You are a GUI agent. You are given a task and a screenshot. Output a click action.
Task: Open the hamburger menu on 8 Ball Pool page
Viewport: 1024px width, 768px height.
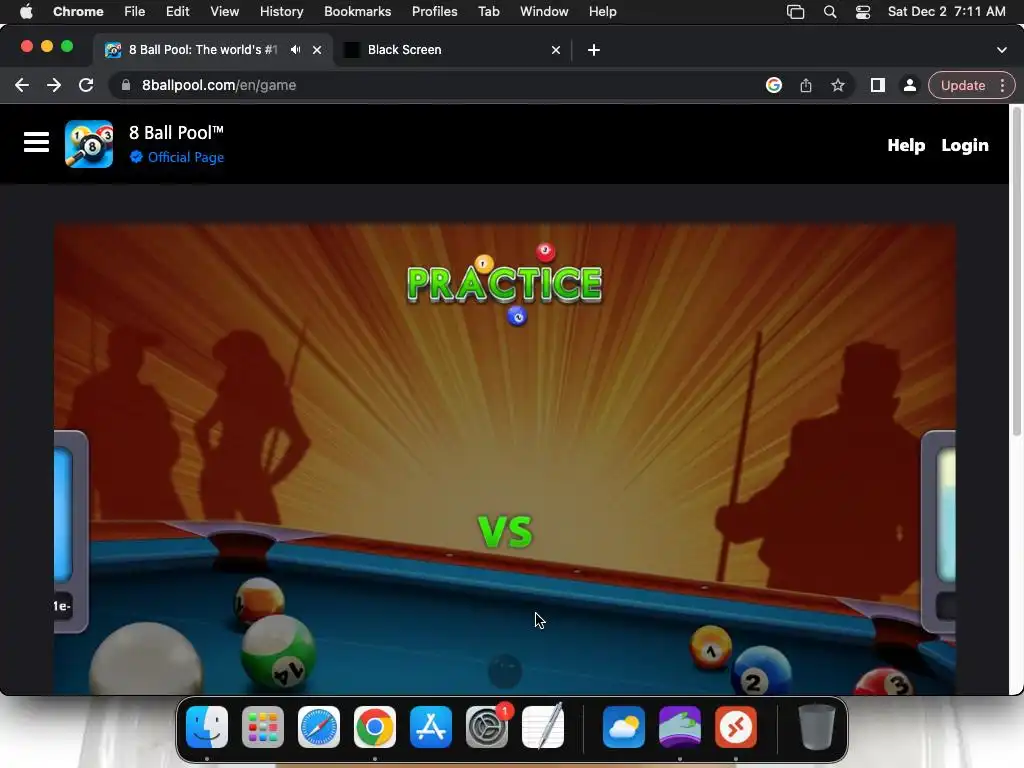coord(37,142)
